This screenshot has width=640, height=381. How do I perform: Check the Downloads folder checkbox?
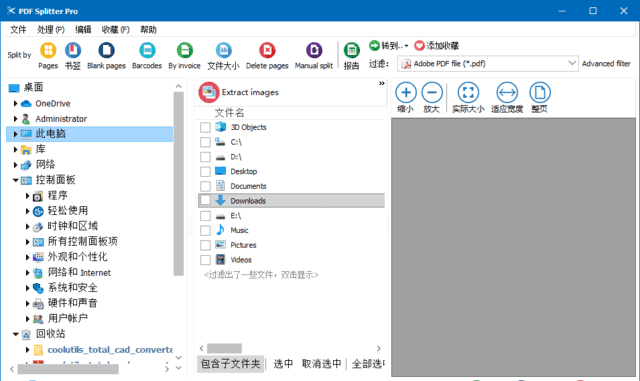point(205,201)
